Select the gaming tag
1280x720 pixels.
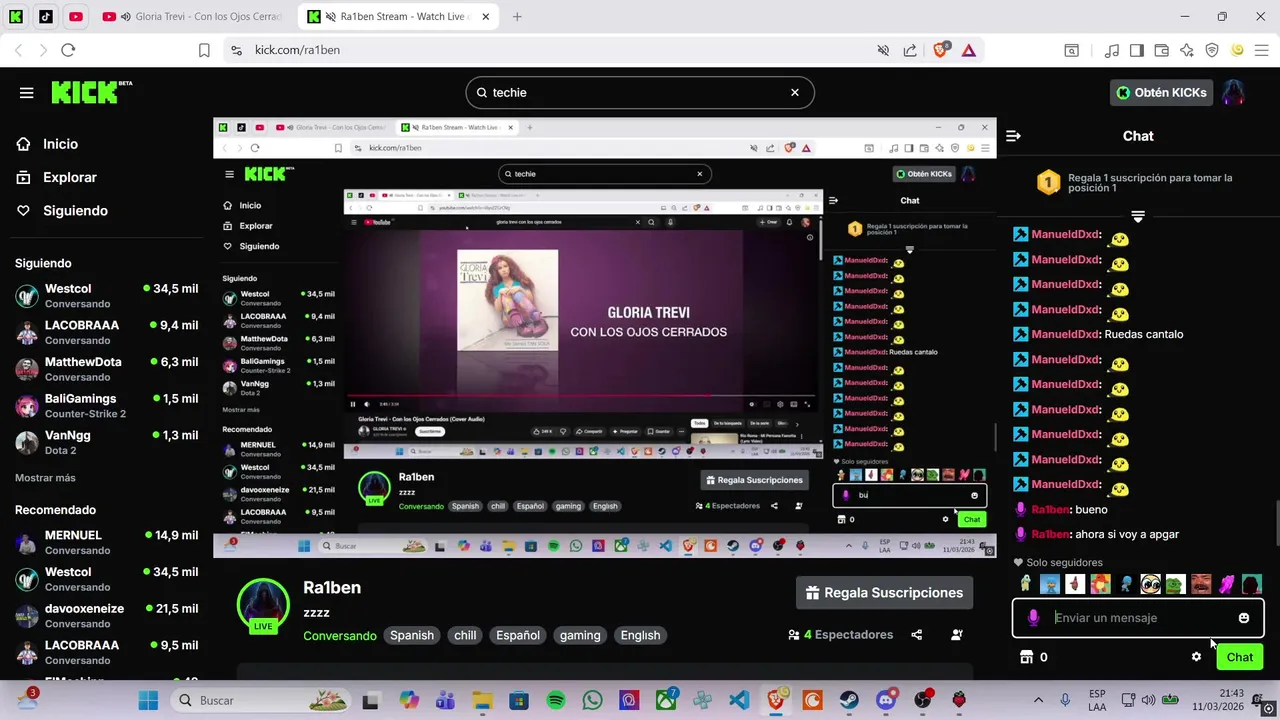click(x=580, y=635)
